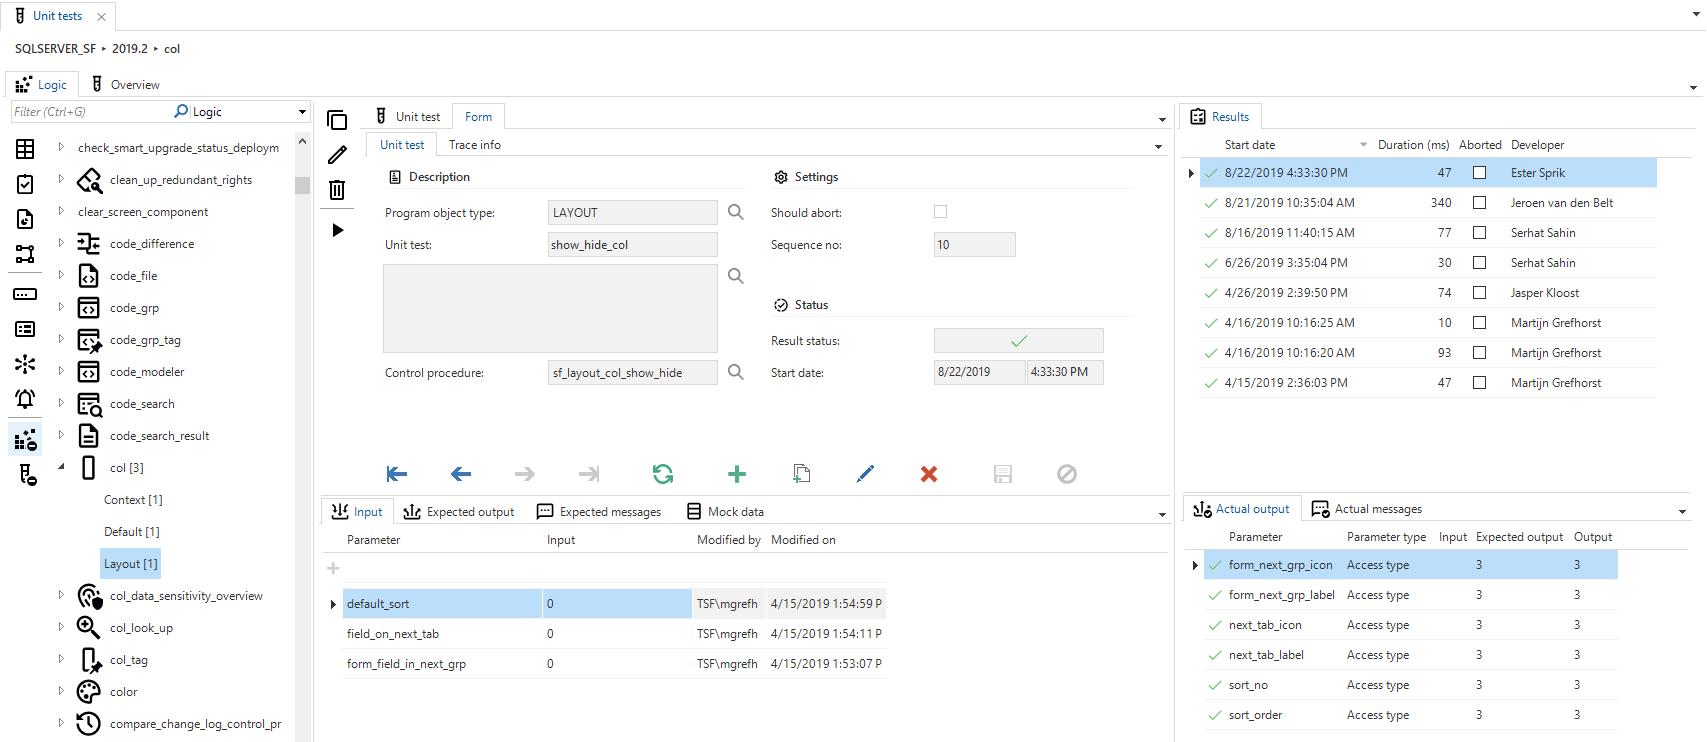Go to first record arrow icon

[x=397, y=474]
